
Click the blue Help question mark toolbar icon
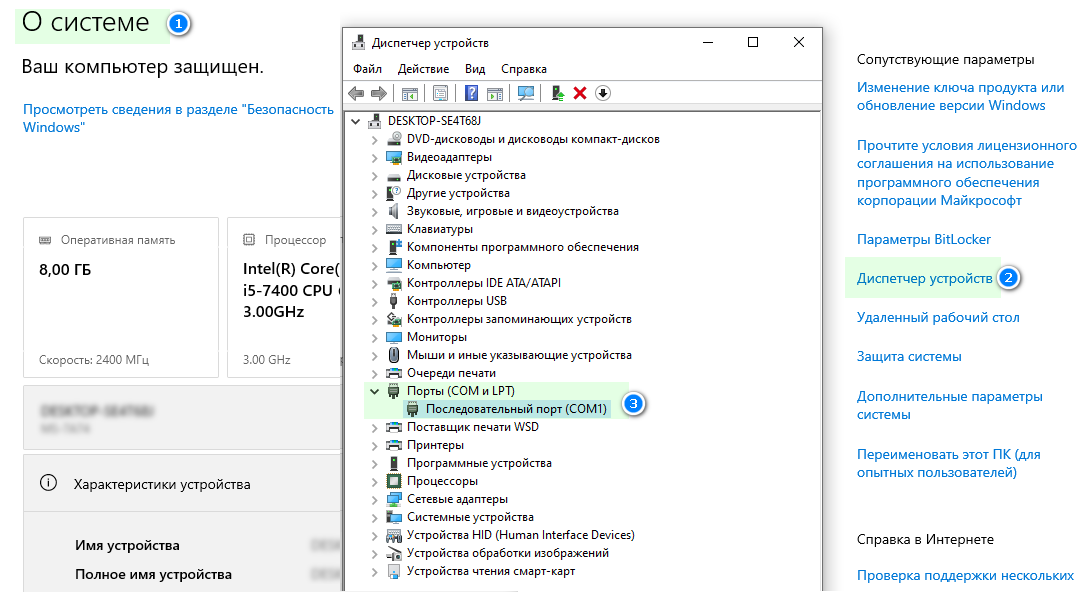(x=471, y=94)
